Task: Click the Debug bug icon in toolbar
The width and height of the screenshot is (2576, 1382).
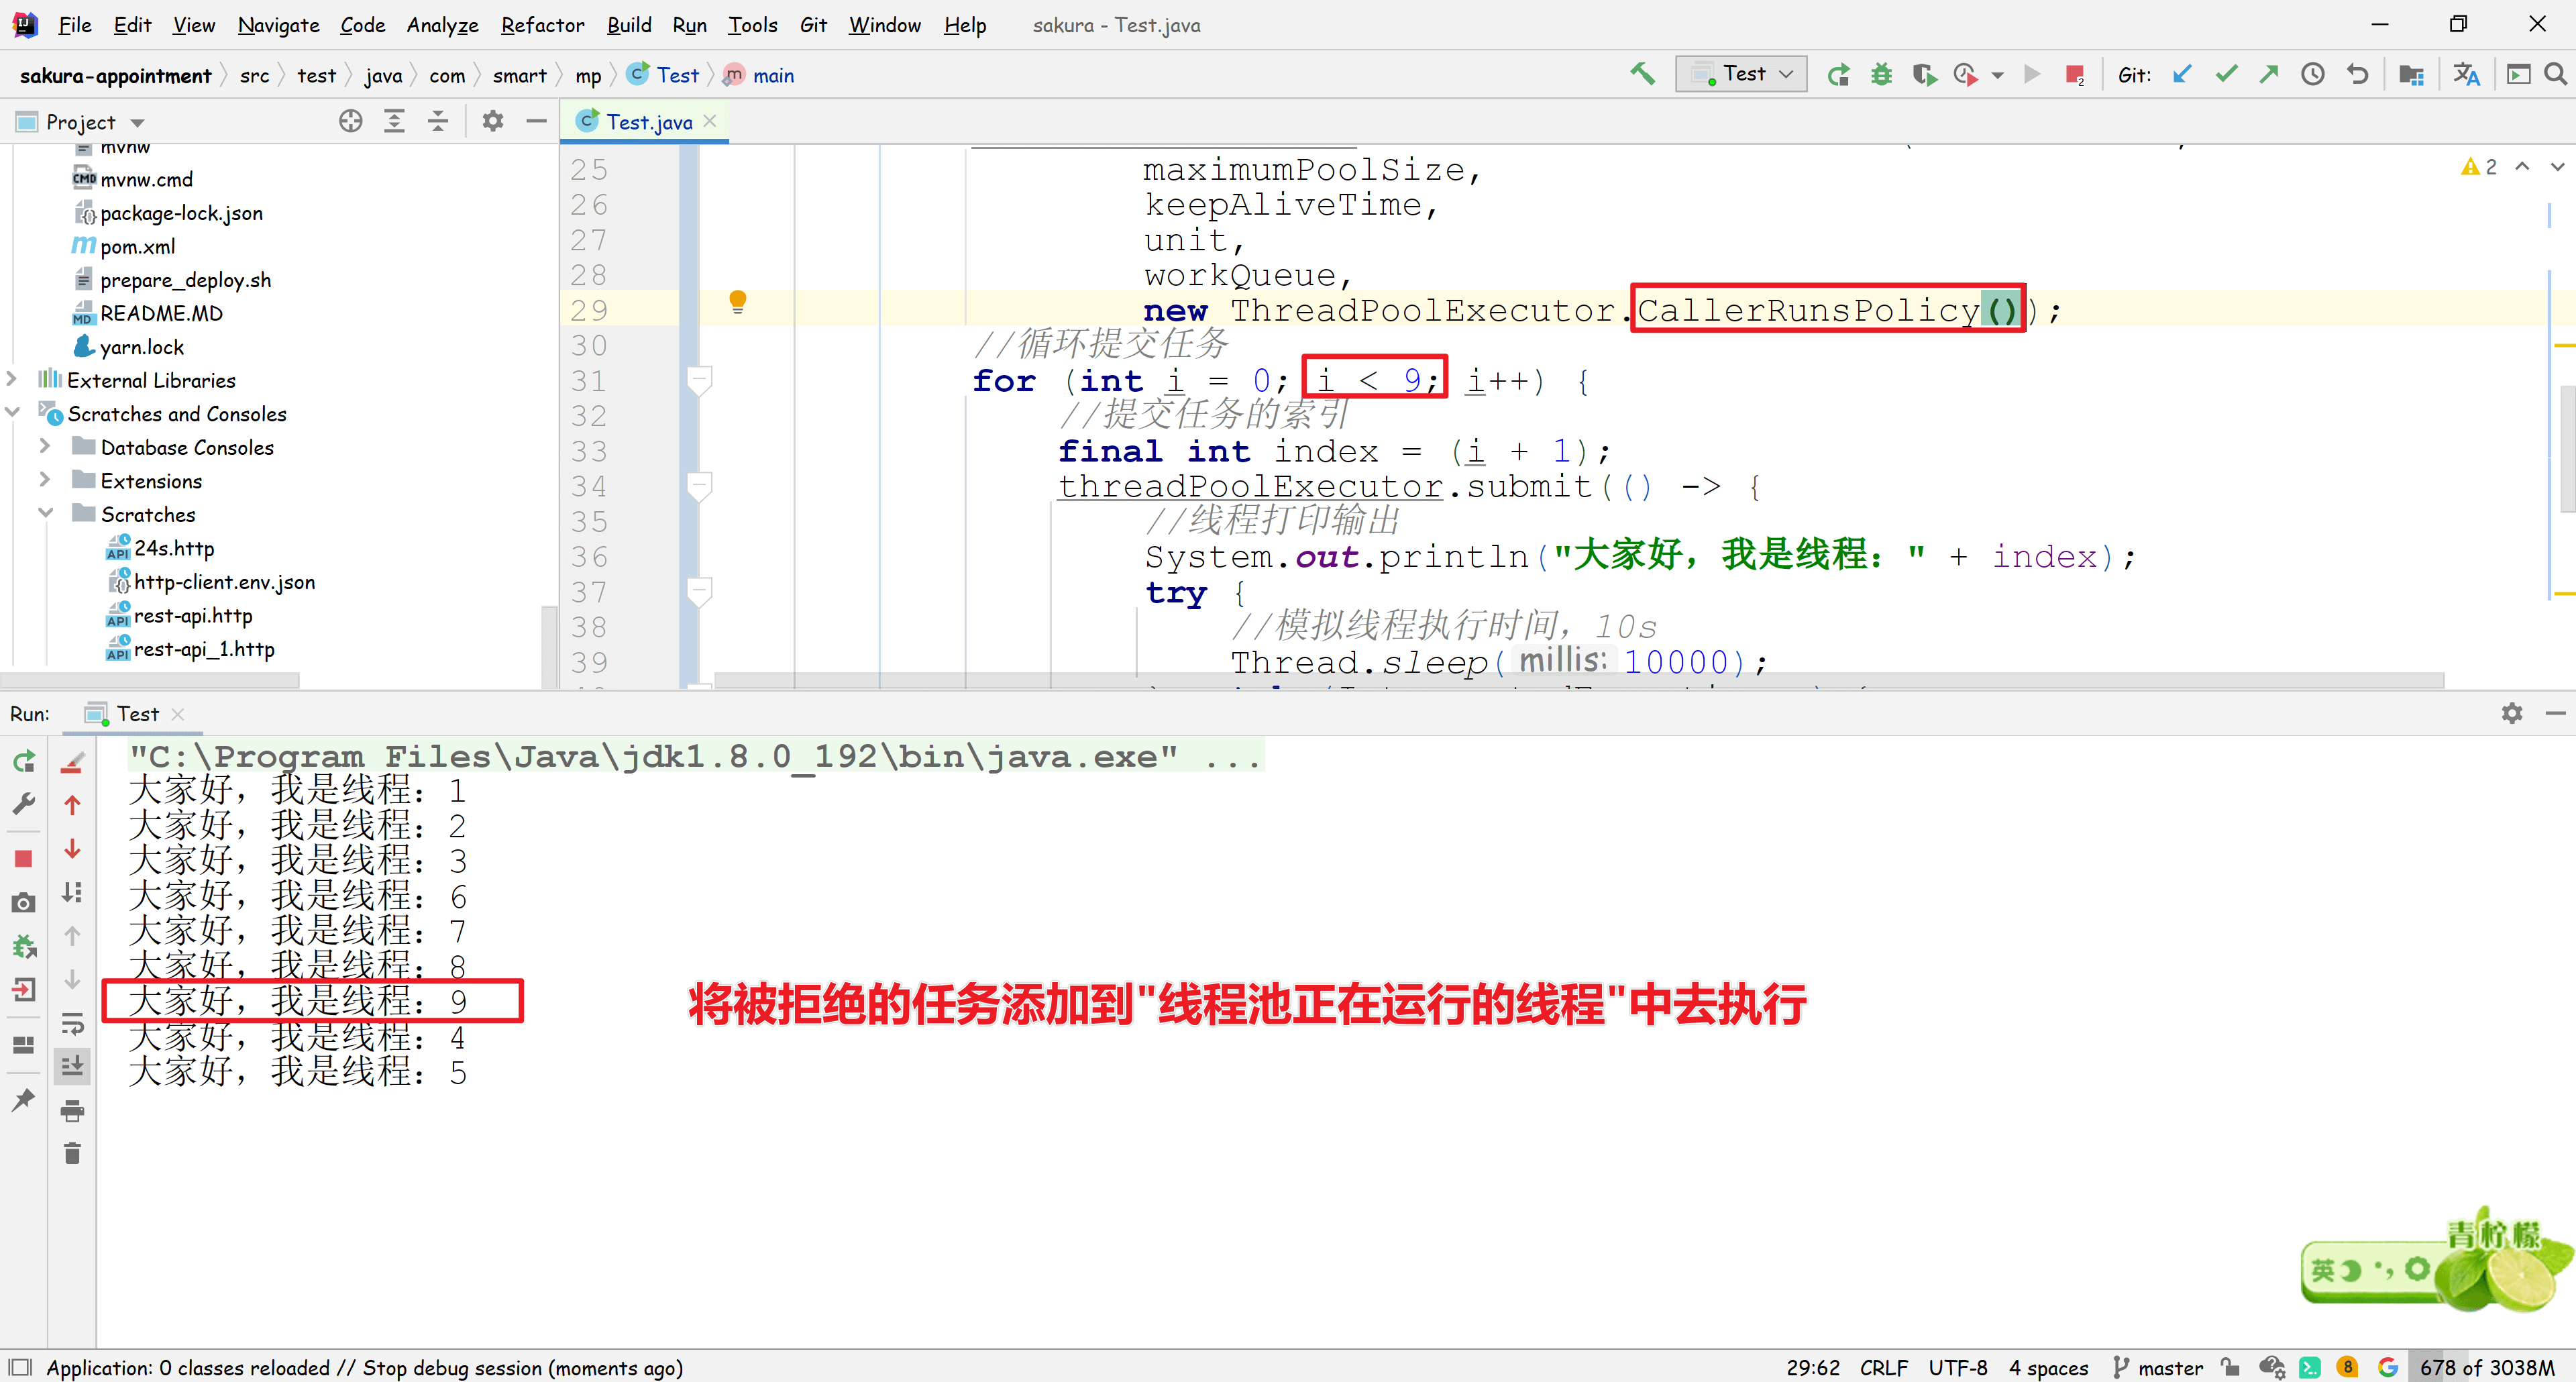Action: [1881, 74]
